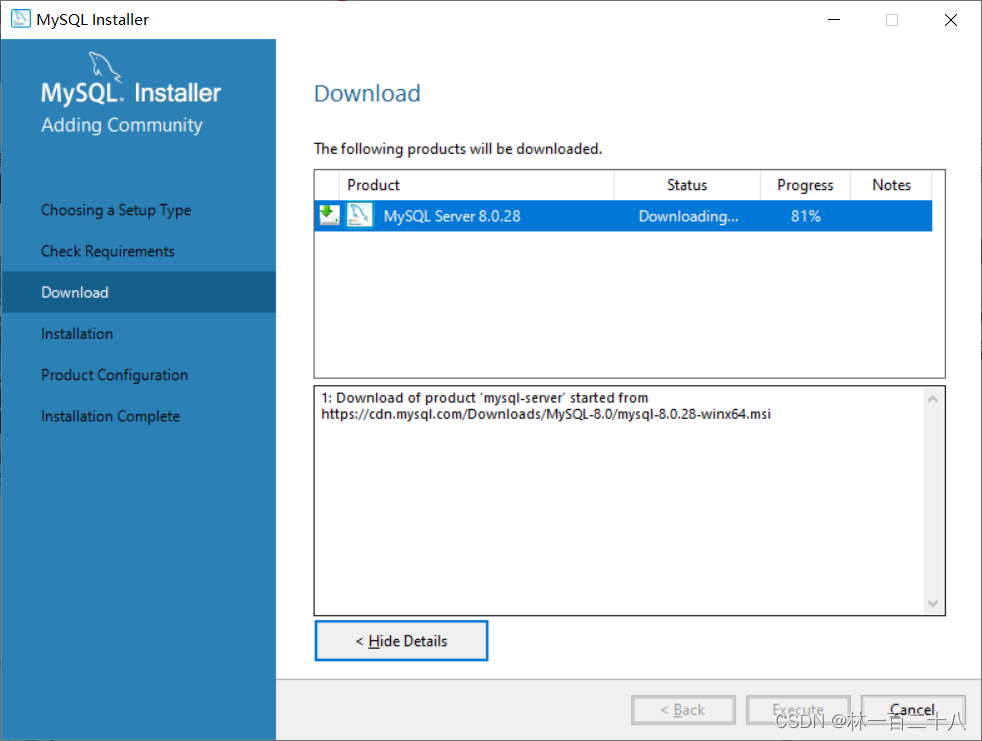Image resolution: width=982 pixels, height=741 pixels.
Task: Go to the Installation step
Action: (77, 334)
